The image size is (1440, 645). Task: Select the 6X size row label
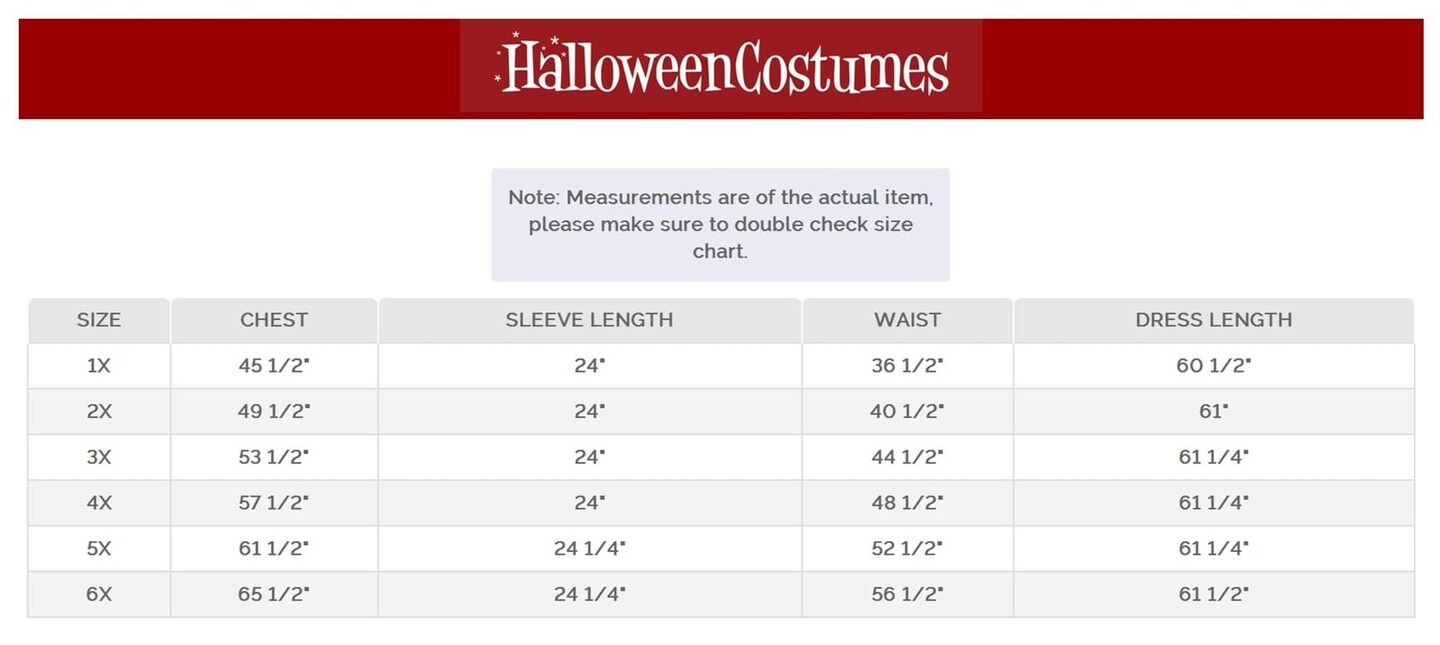[99, 594]
